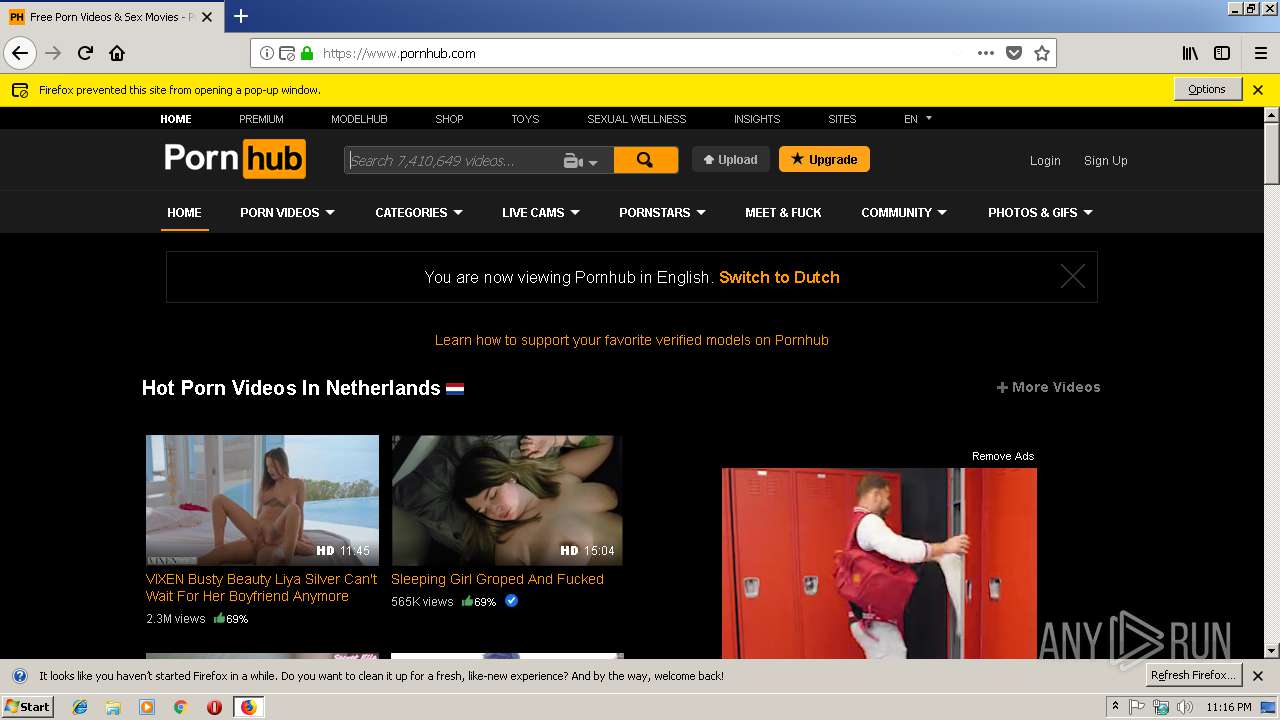Click the pop-up blocked icon in yellow bar
Image resolution: width=1280 pixels, height=720 pixels.
(x=20, y=90)
